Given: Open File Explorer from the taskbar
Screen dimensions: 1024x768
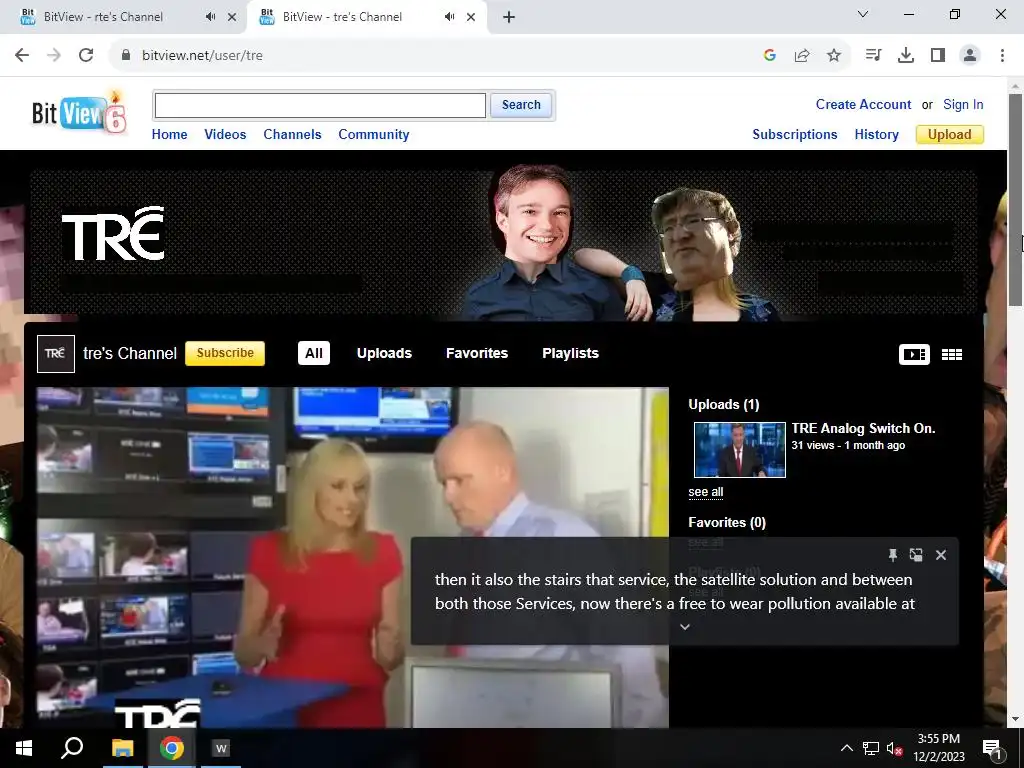Looking at the screenshot, I should [122, 748].
